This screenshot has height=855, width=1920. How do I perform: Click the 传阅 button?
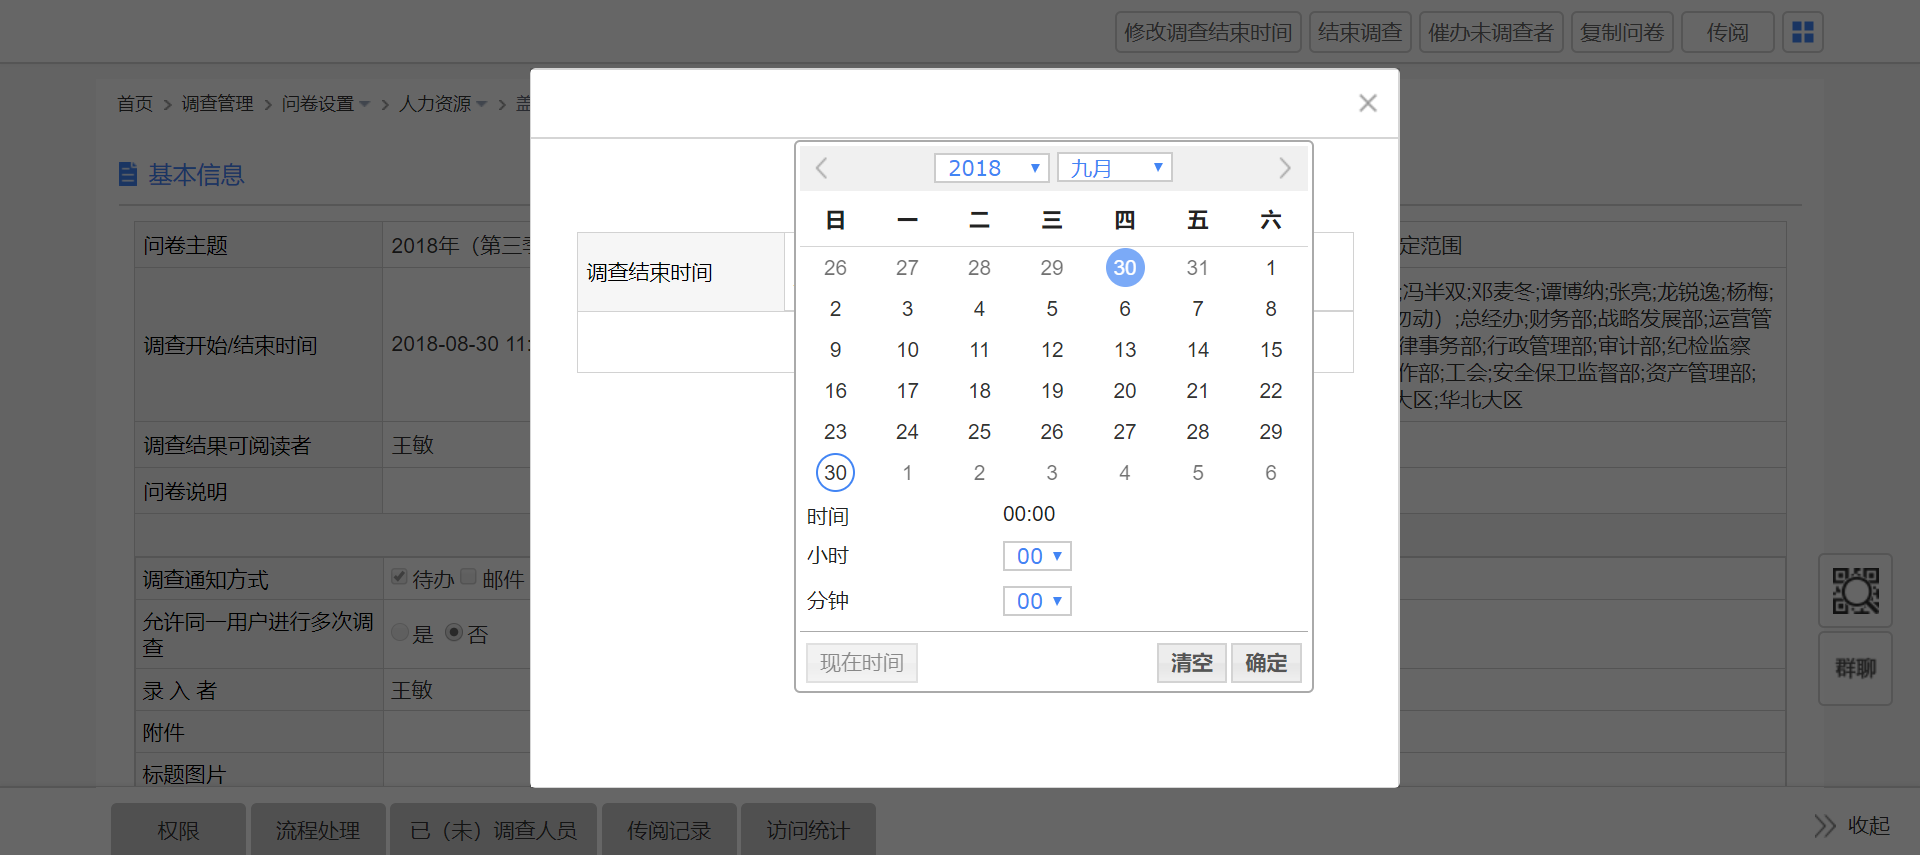point(1728,32)
